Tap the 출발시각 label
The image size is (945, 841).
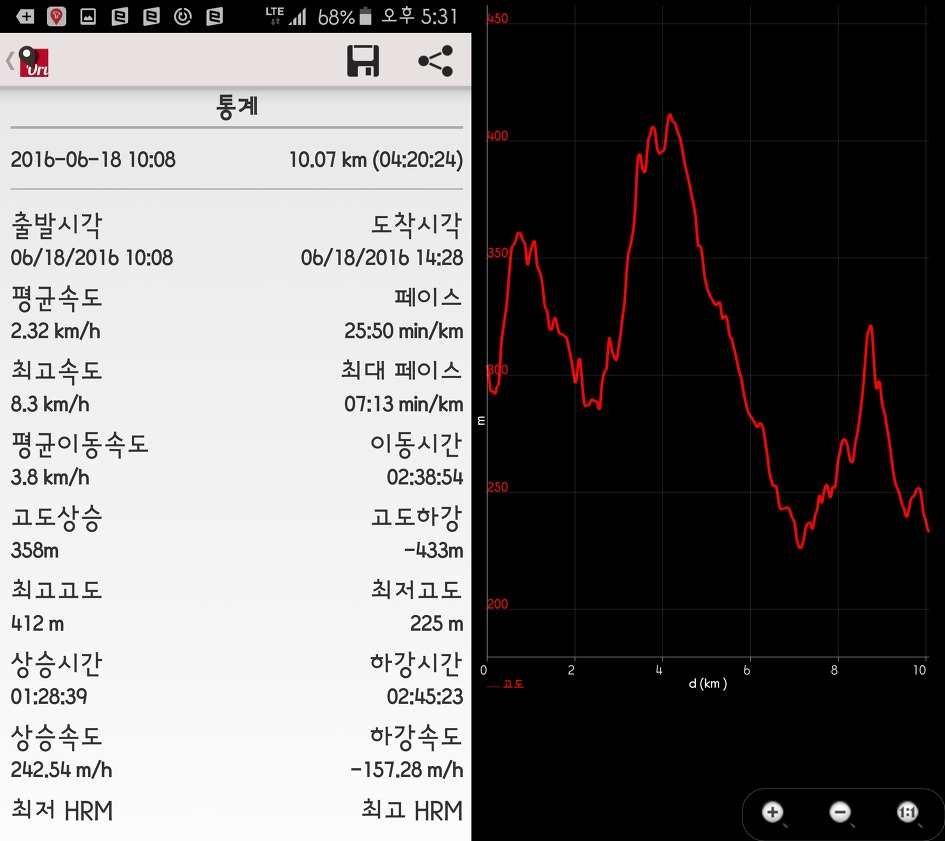[57, 226]
